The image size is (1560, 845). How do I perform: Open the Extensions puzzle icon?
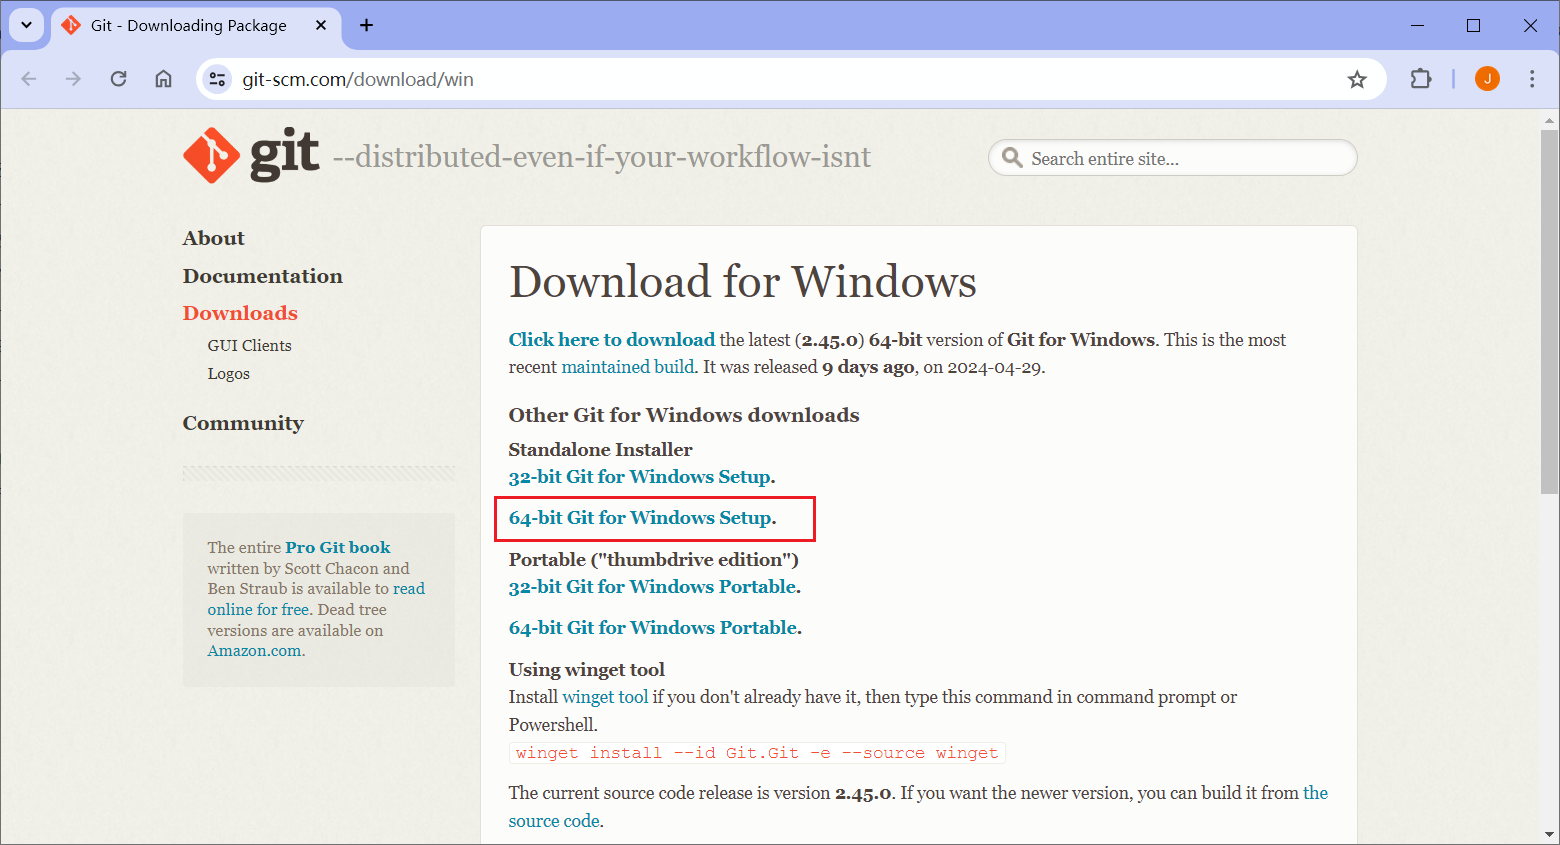pyautogui.click(x=1421, y=79)
